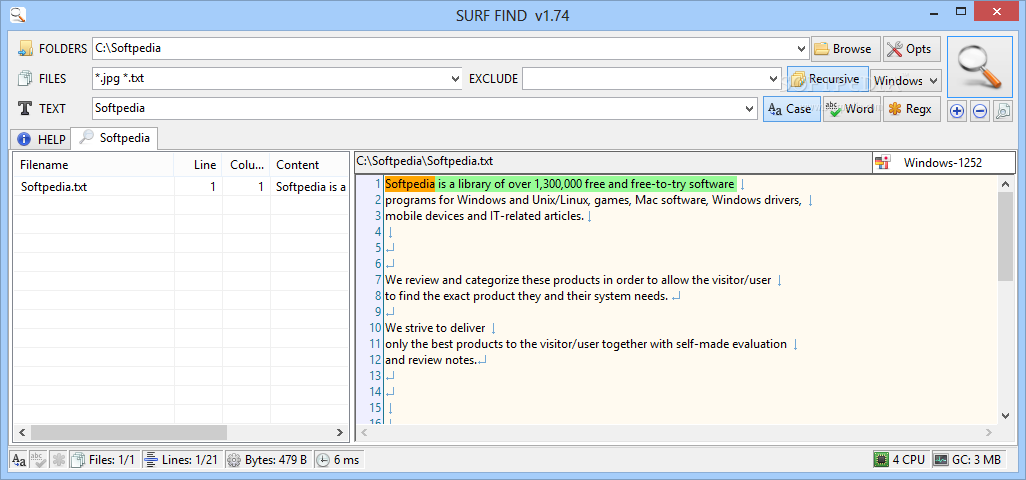Toggle the Regx regular expression option
The width and height of the screenshot is (1026, 480).
click(911, 109)
